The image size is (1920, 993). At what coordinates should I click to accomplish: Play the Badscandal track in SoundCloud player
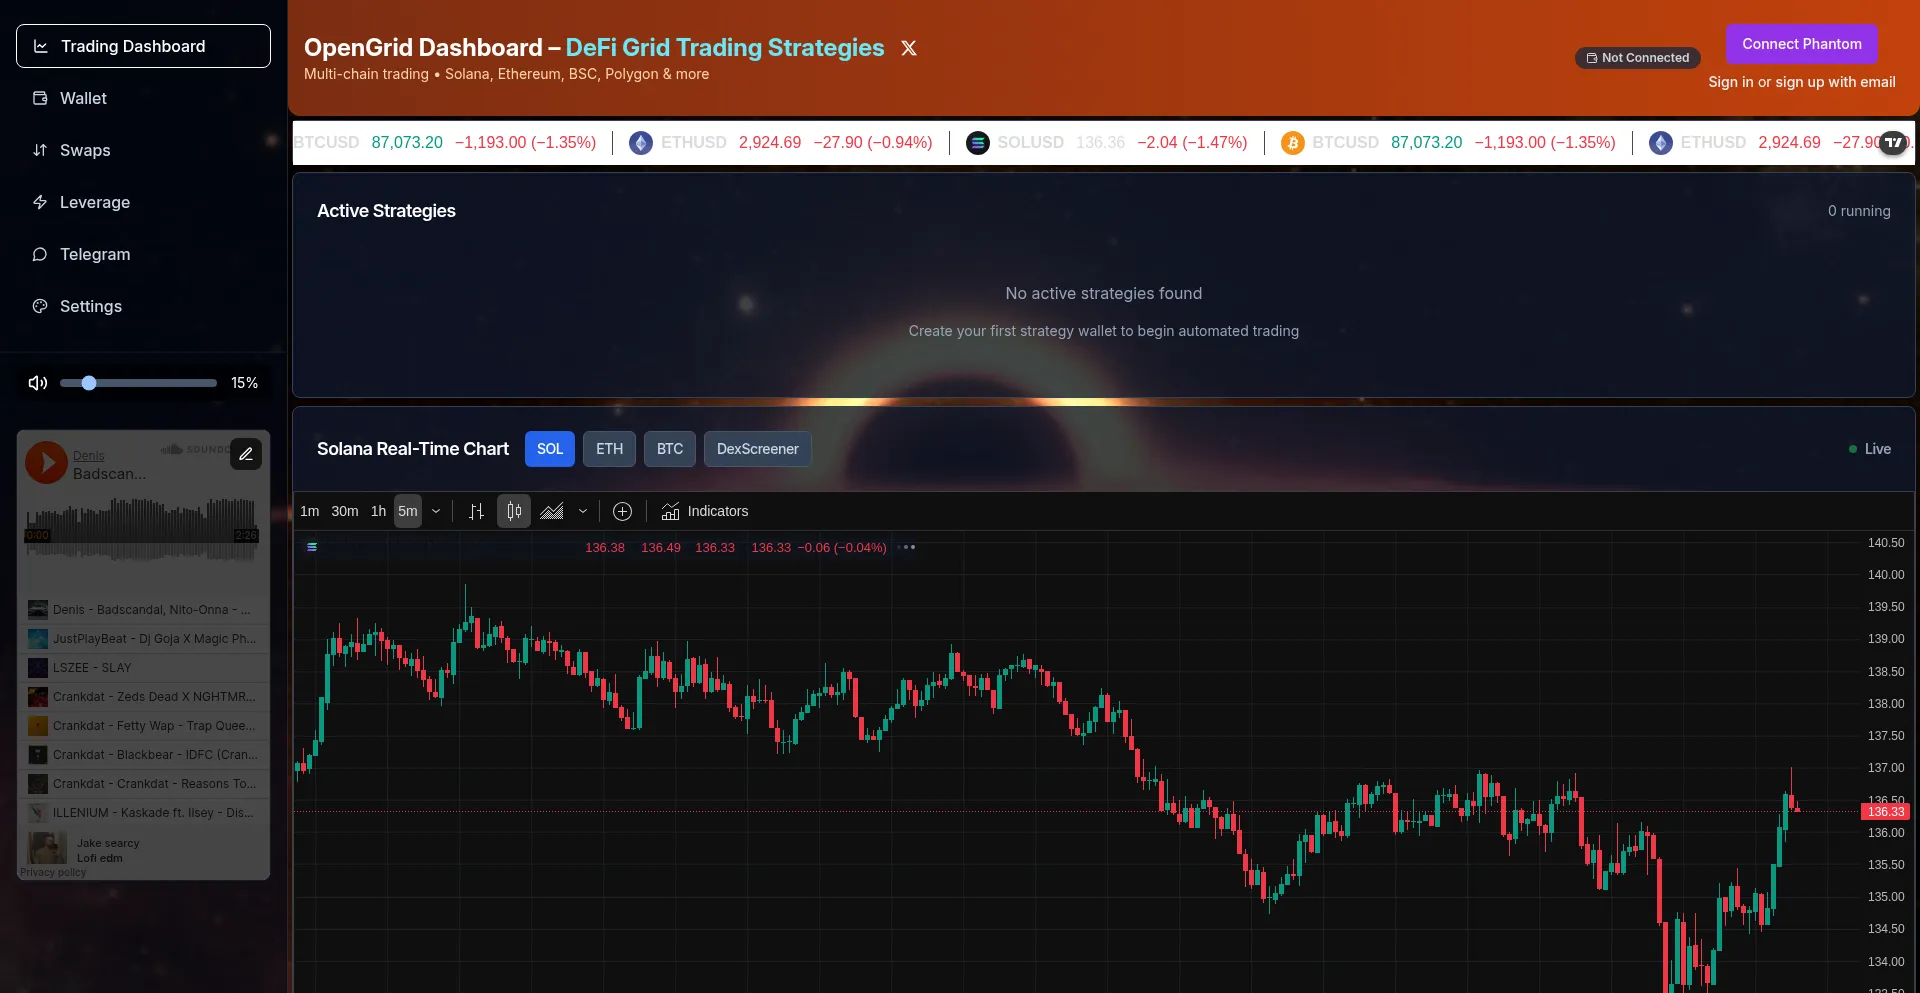tap(46, 463)
